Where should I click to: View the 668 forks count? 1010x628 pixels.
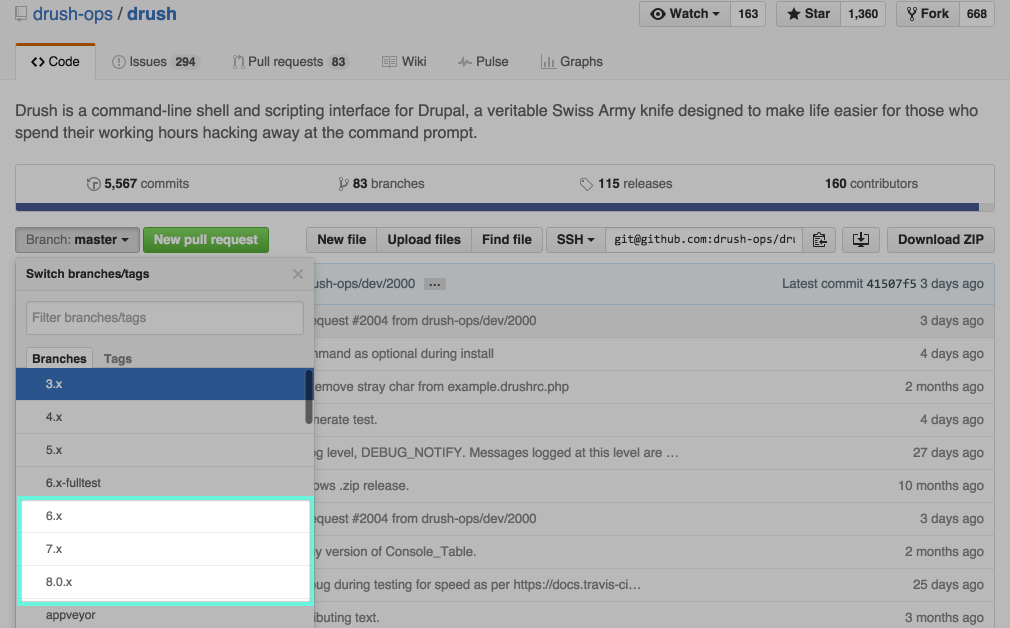pyautogui.click(x=977, y=14)
